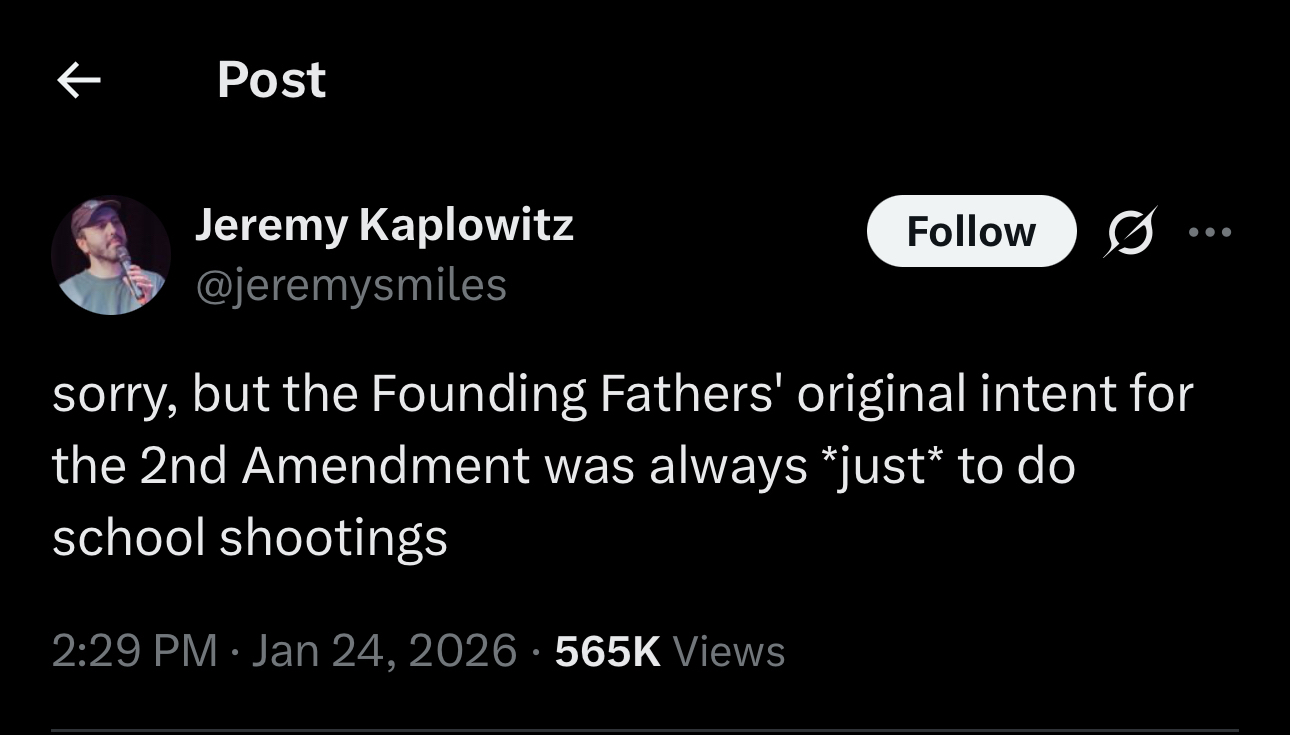Click the Jan 24, 2026 date
This screenshot has width=1290, height=735.
click(x=384, y=651)
